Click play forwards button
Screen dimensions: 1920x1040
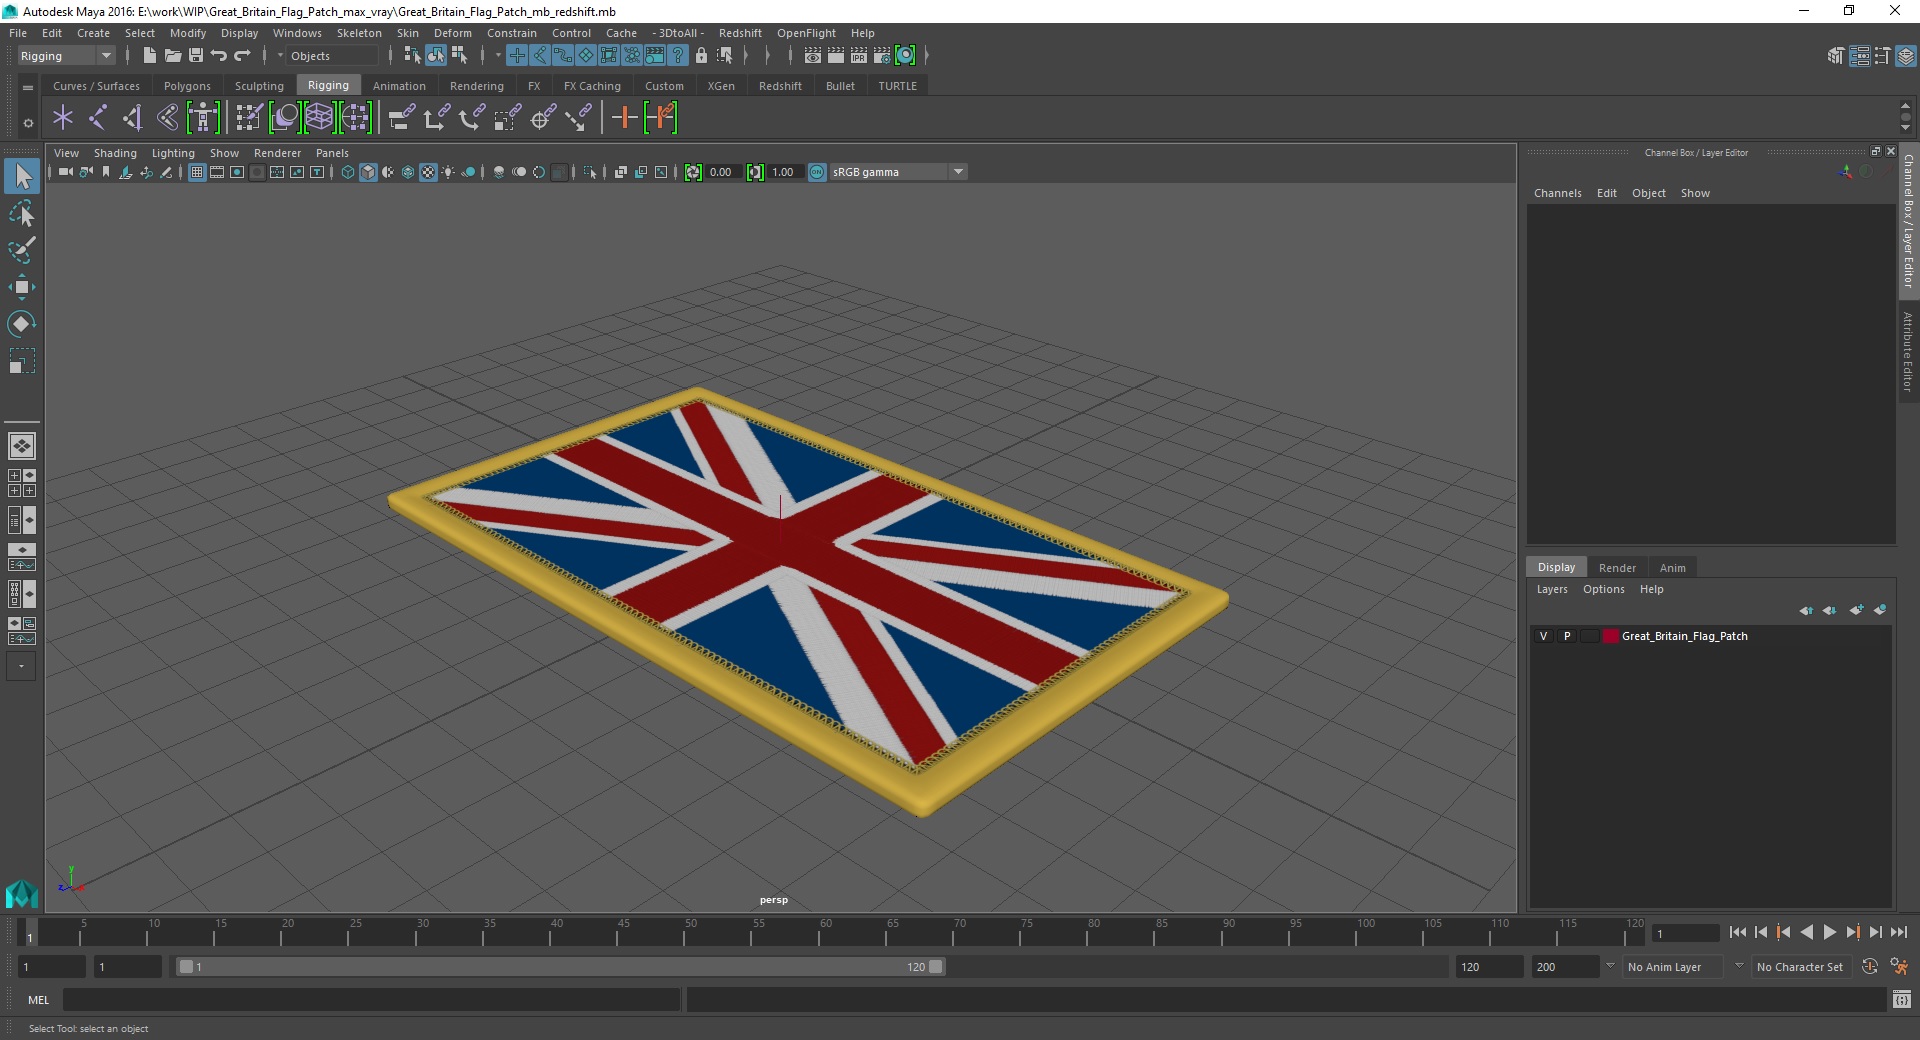(x=1829, y=932)
